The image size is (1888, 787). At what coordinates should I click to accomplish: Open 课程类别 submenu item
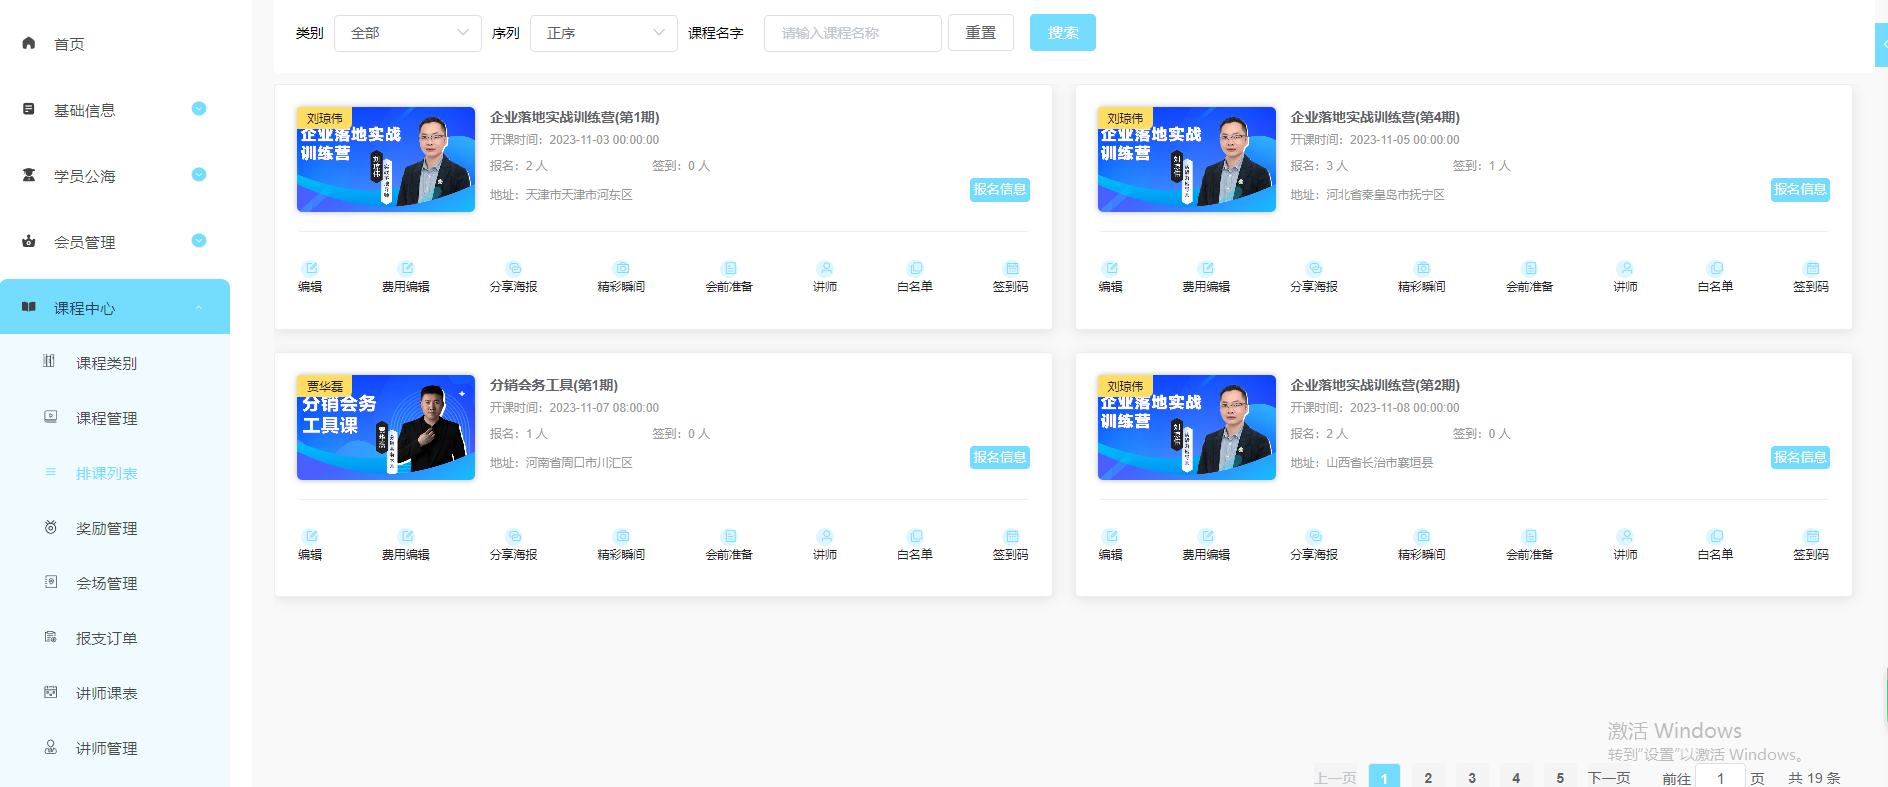(x=115, y=363)
